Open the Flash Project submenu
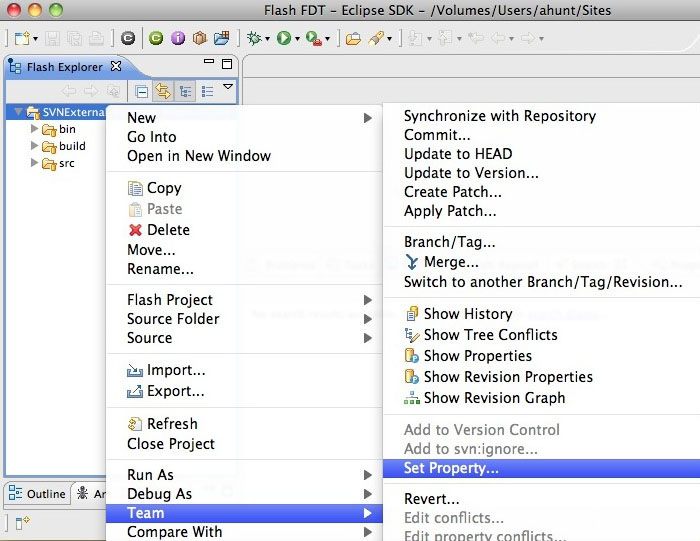The width and height of the screenshot is (700, 541). coord(244,300)
